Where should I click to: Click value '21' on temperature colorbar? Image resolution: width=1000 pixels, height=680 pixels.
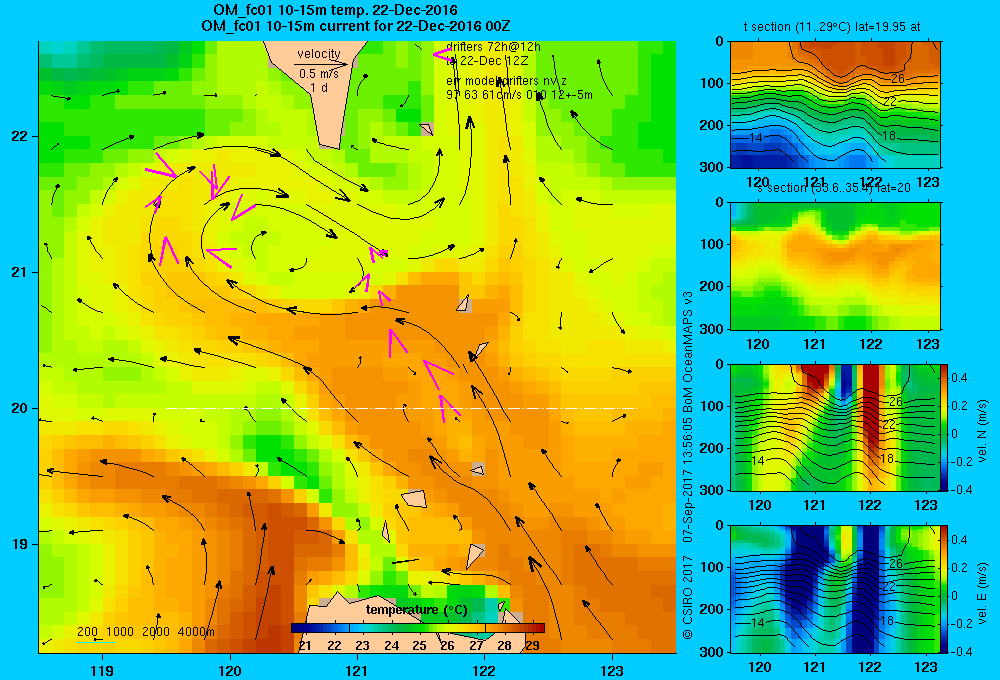(x=305, y=646)
